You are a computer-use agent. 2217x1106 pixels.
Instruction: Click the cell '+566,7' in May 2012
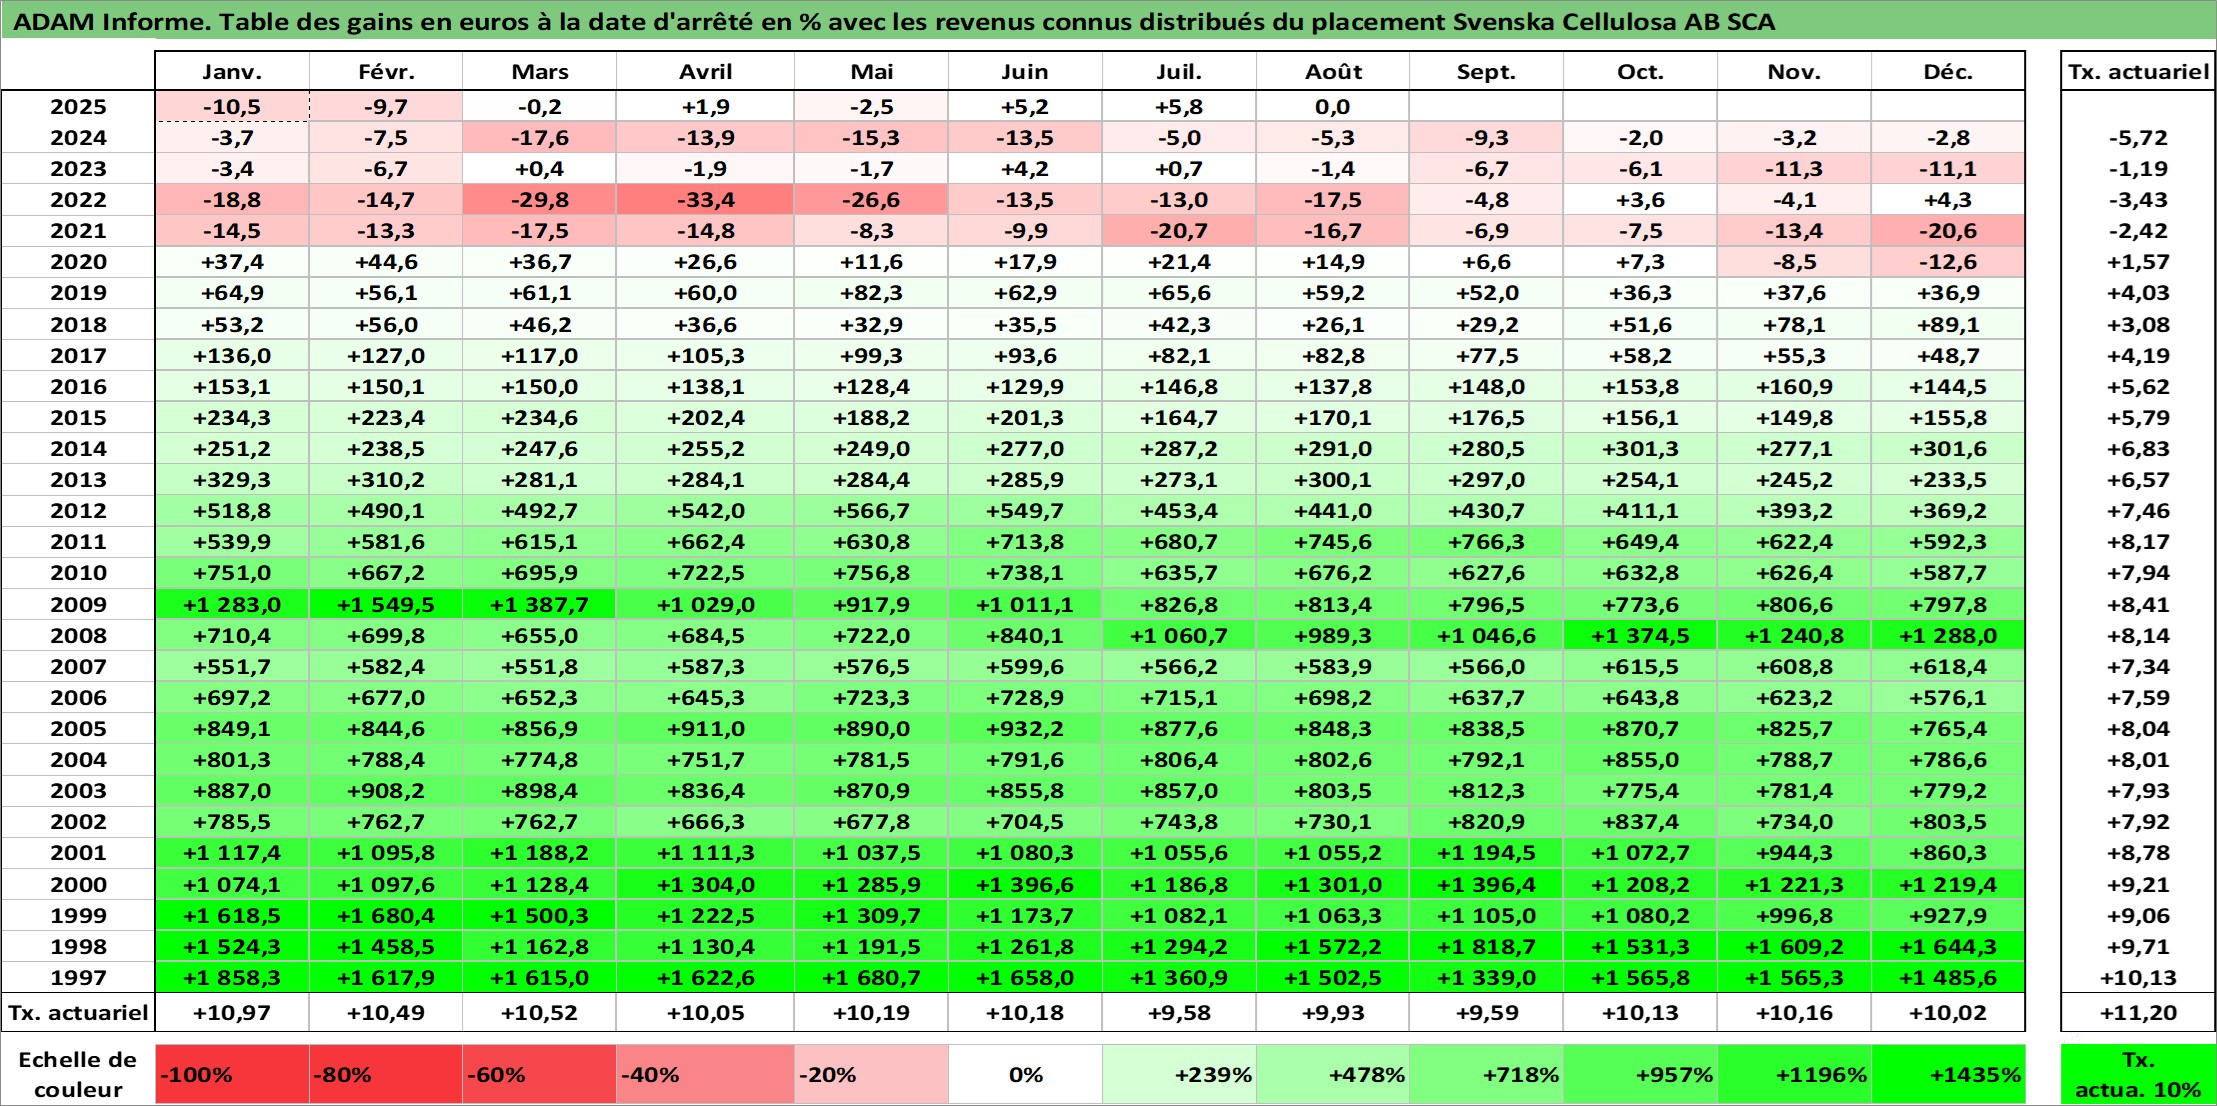[871, 510]
